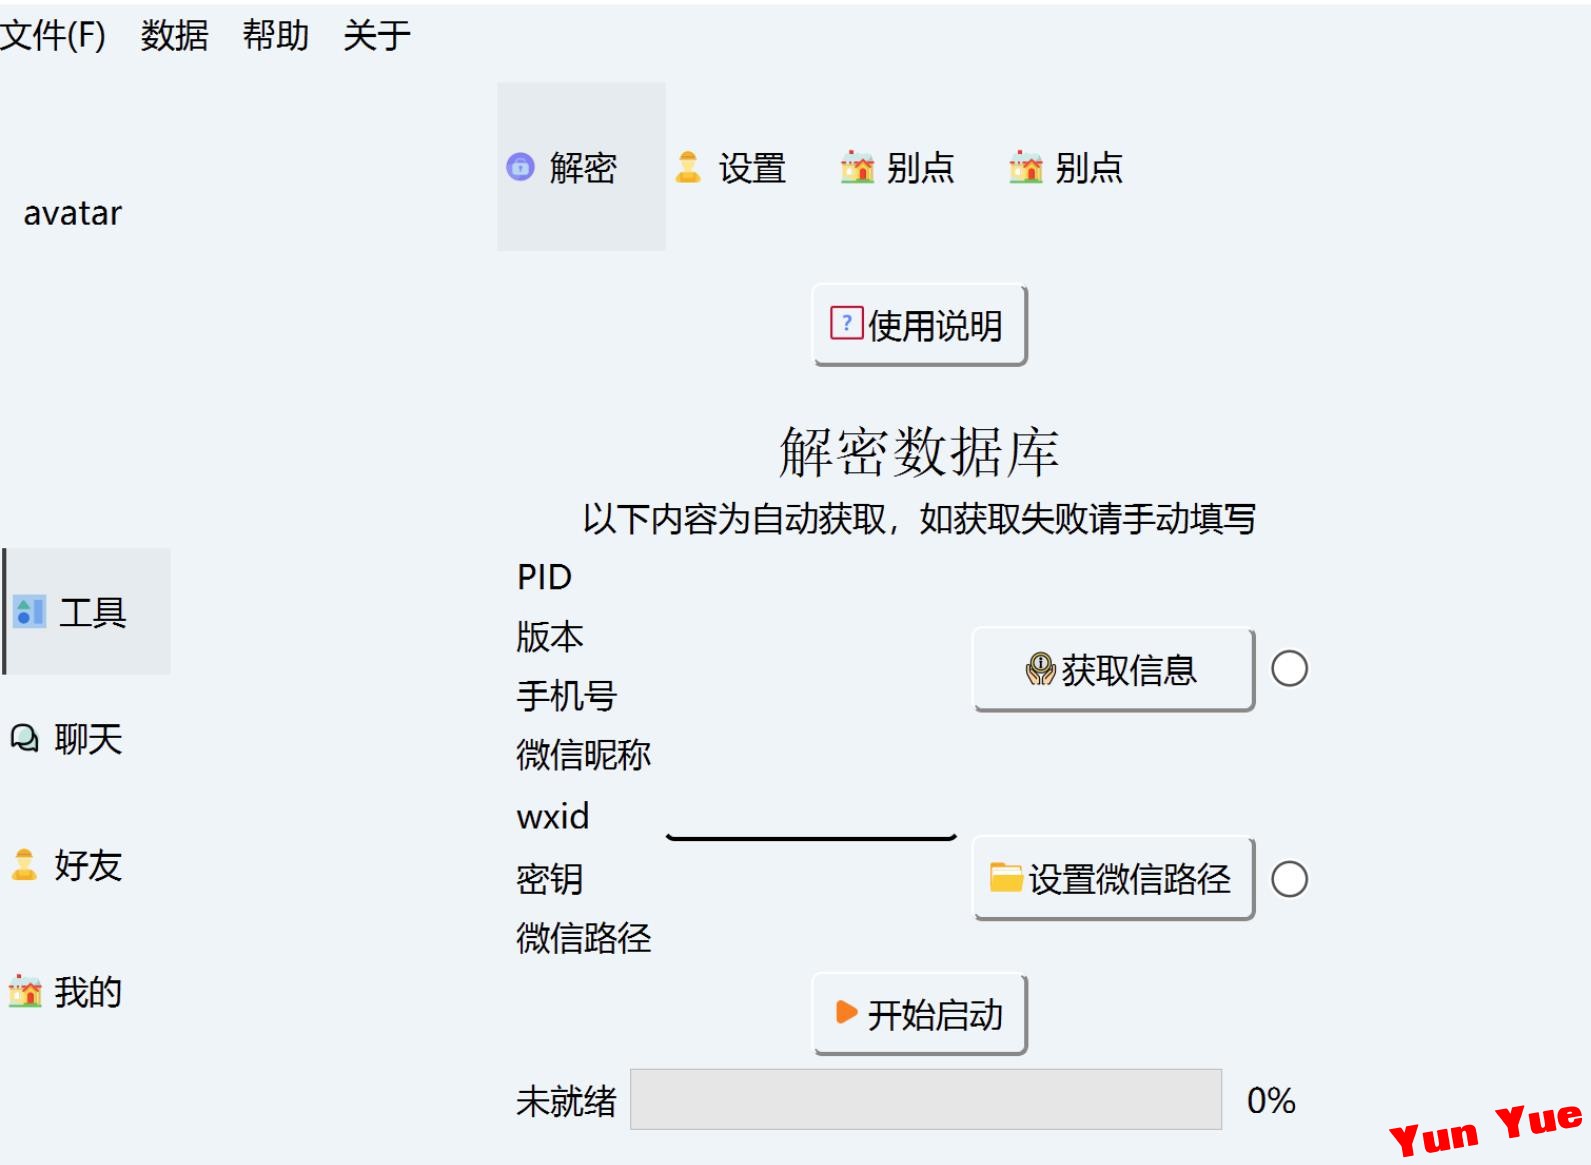Click the 未就绪 progress bar
Screen dimensions: 1591x1165
pos(926,1099)
